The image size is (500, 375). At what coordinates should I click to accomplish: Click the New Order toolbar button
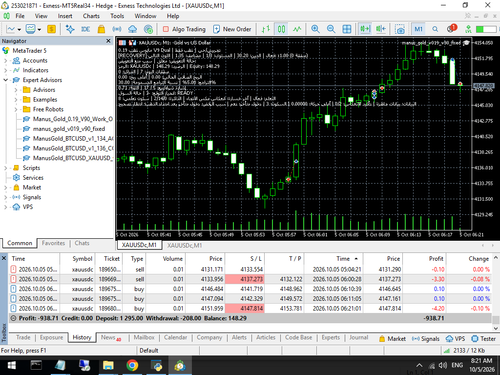232,29
